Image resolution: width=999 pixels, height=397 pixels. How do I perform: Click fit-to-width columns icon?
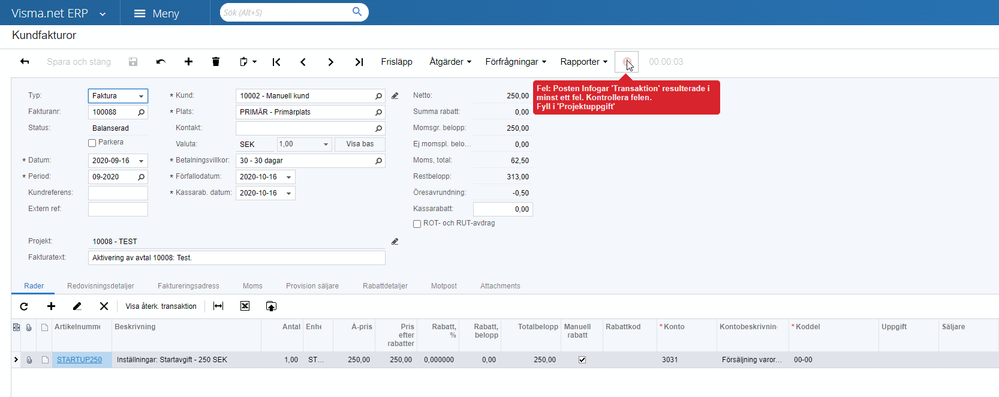point(218,307)
